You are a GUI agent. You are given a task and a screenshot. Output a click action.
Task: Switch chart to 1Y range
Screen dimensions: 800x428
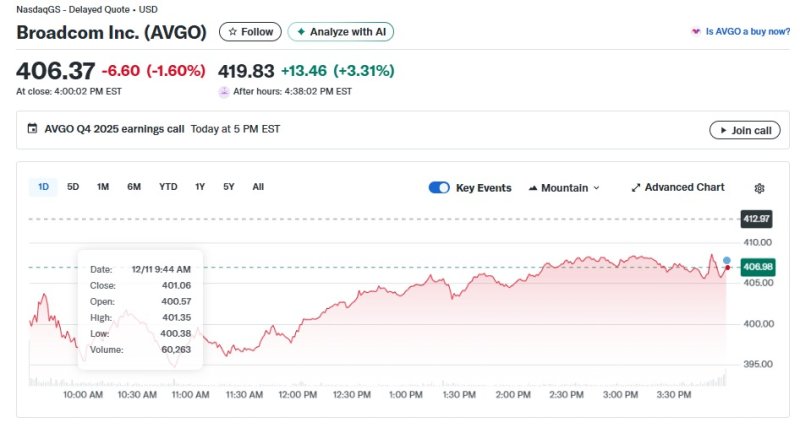coord(200,187)
